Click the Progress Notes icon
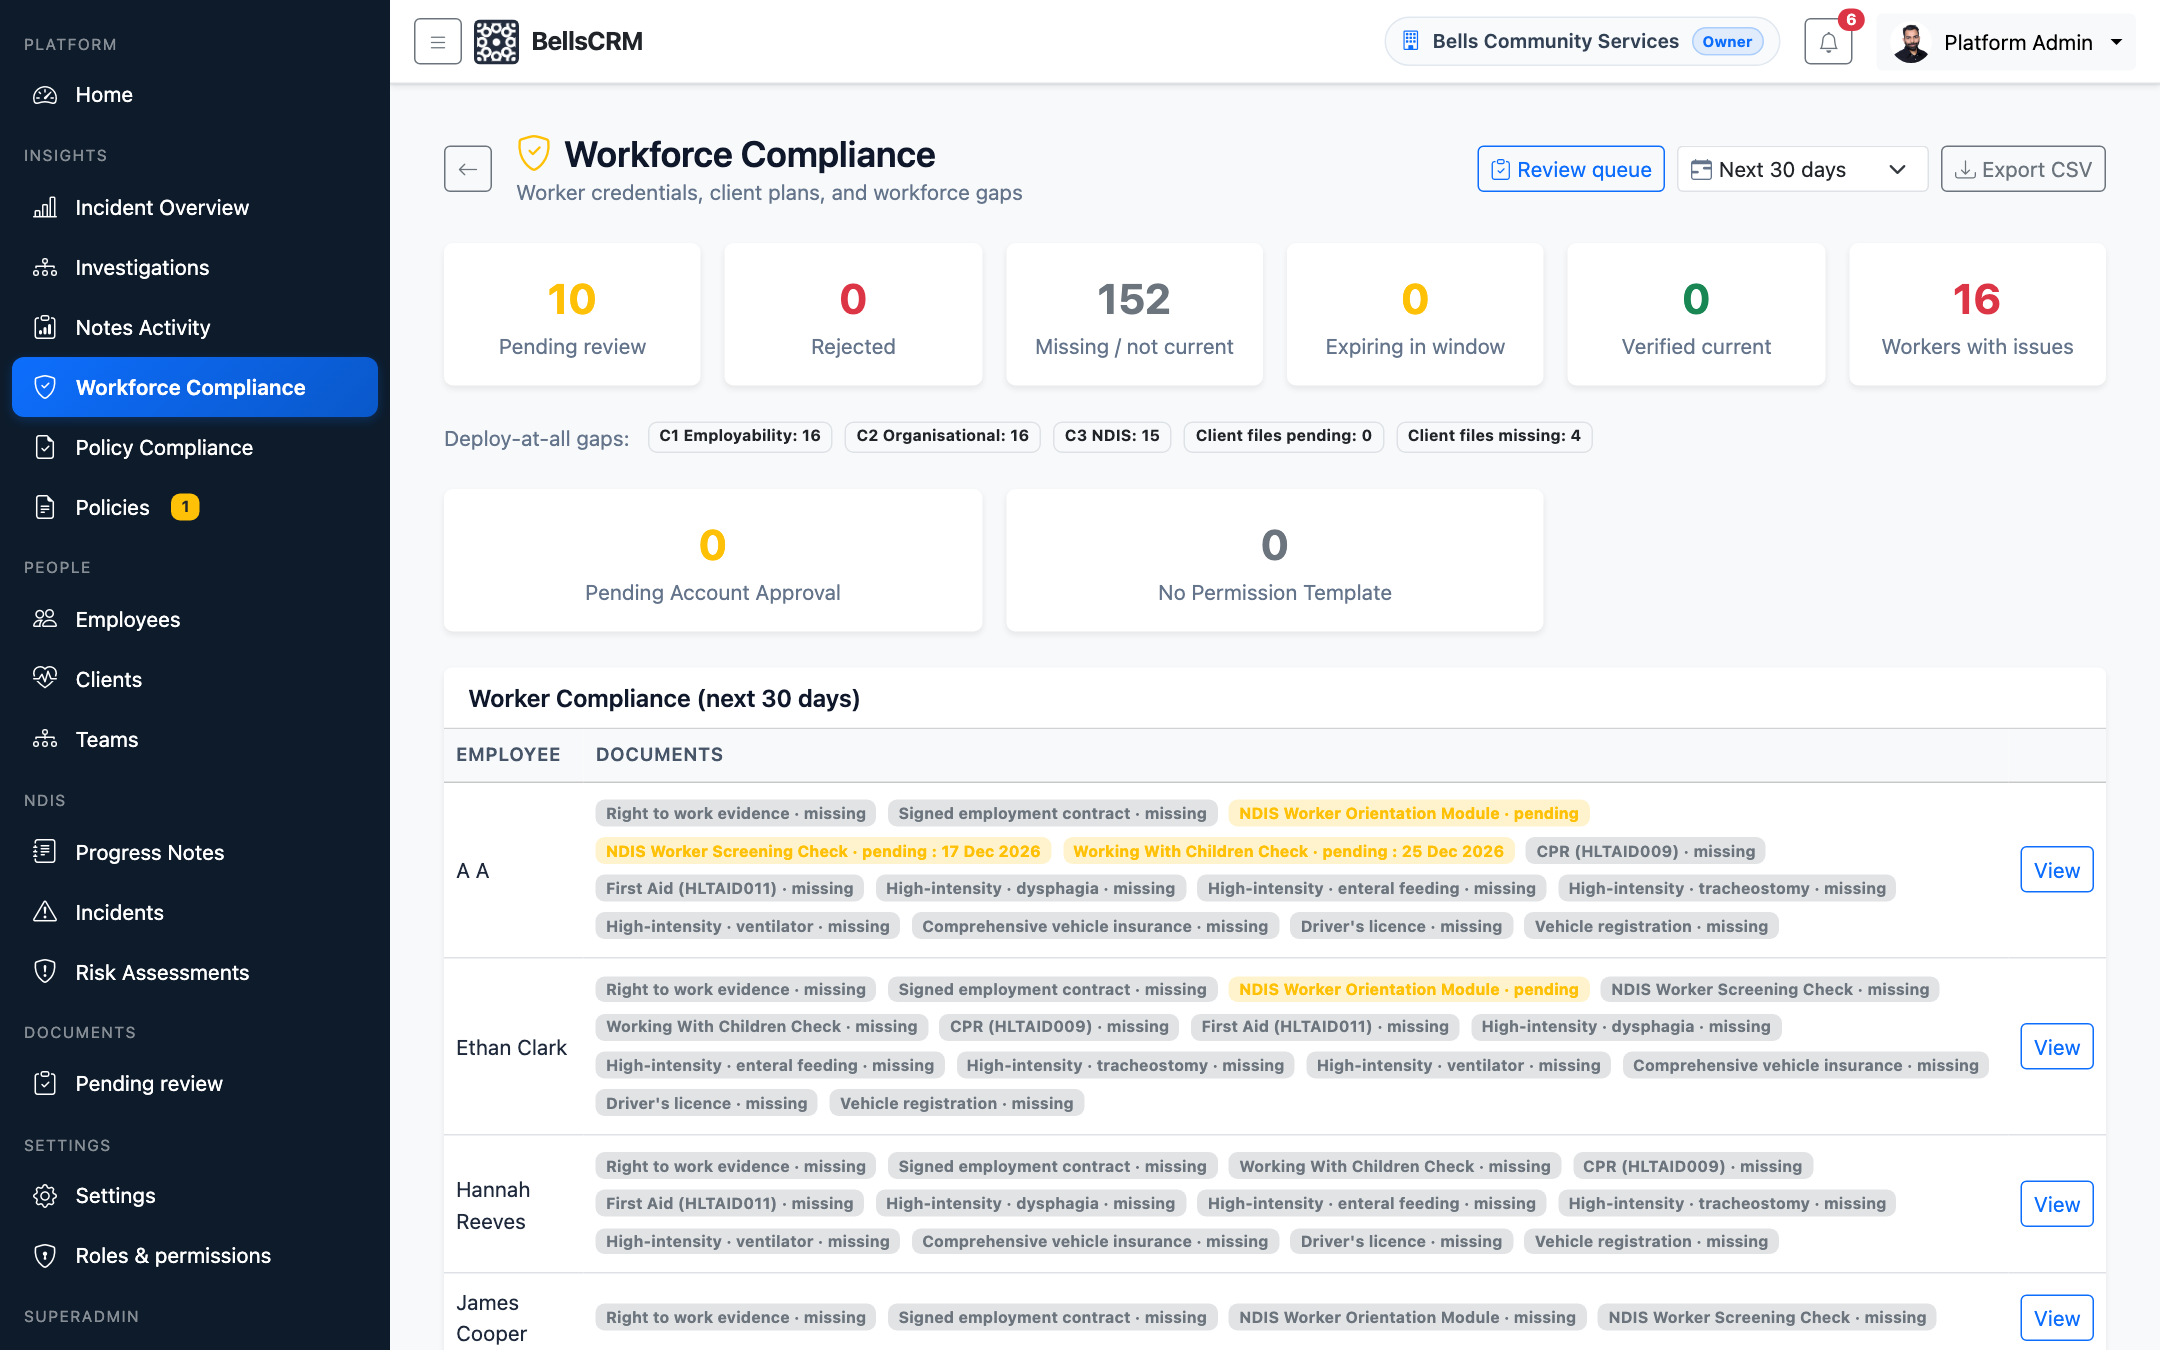This screenshot has height=1350, width=2160. pos(45,852)
